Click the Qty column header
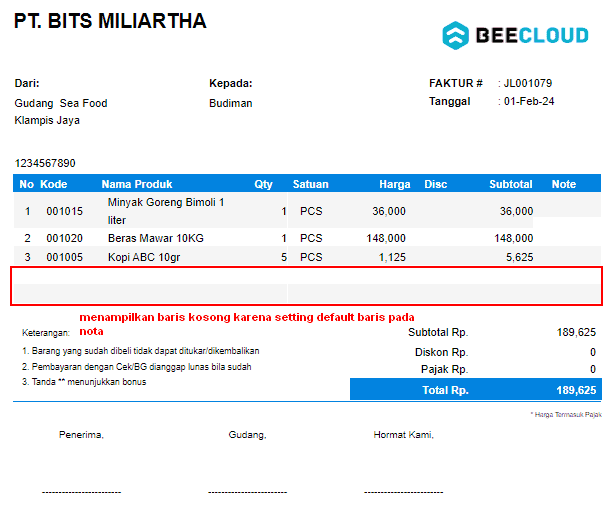Viewport: 616px width, 507px height. [263, 184]
